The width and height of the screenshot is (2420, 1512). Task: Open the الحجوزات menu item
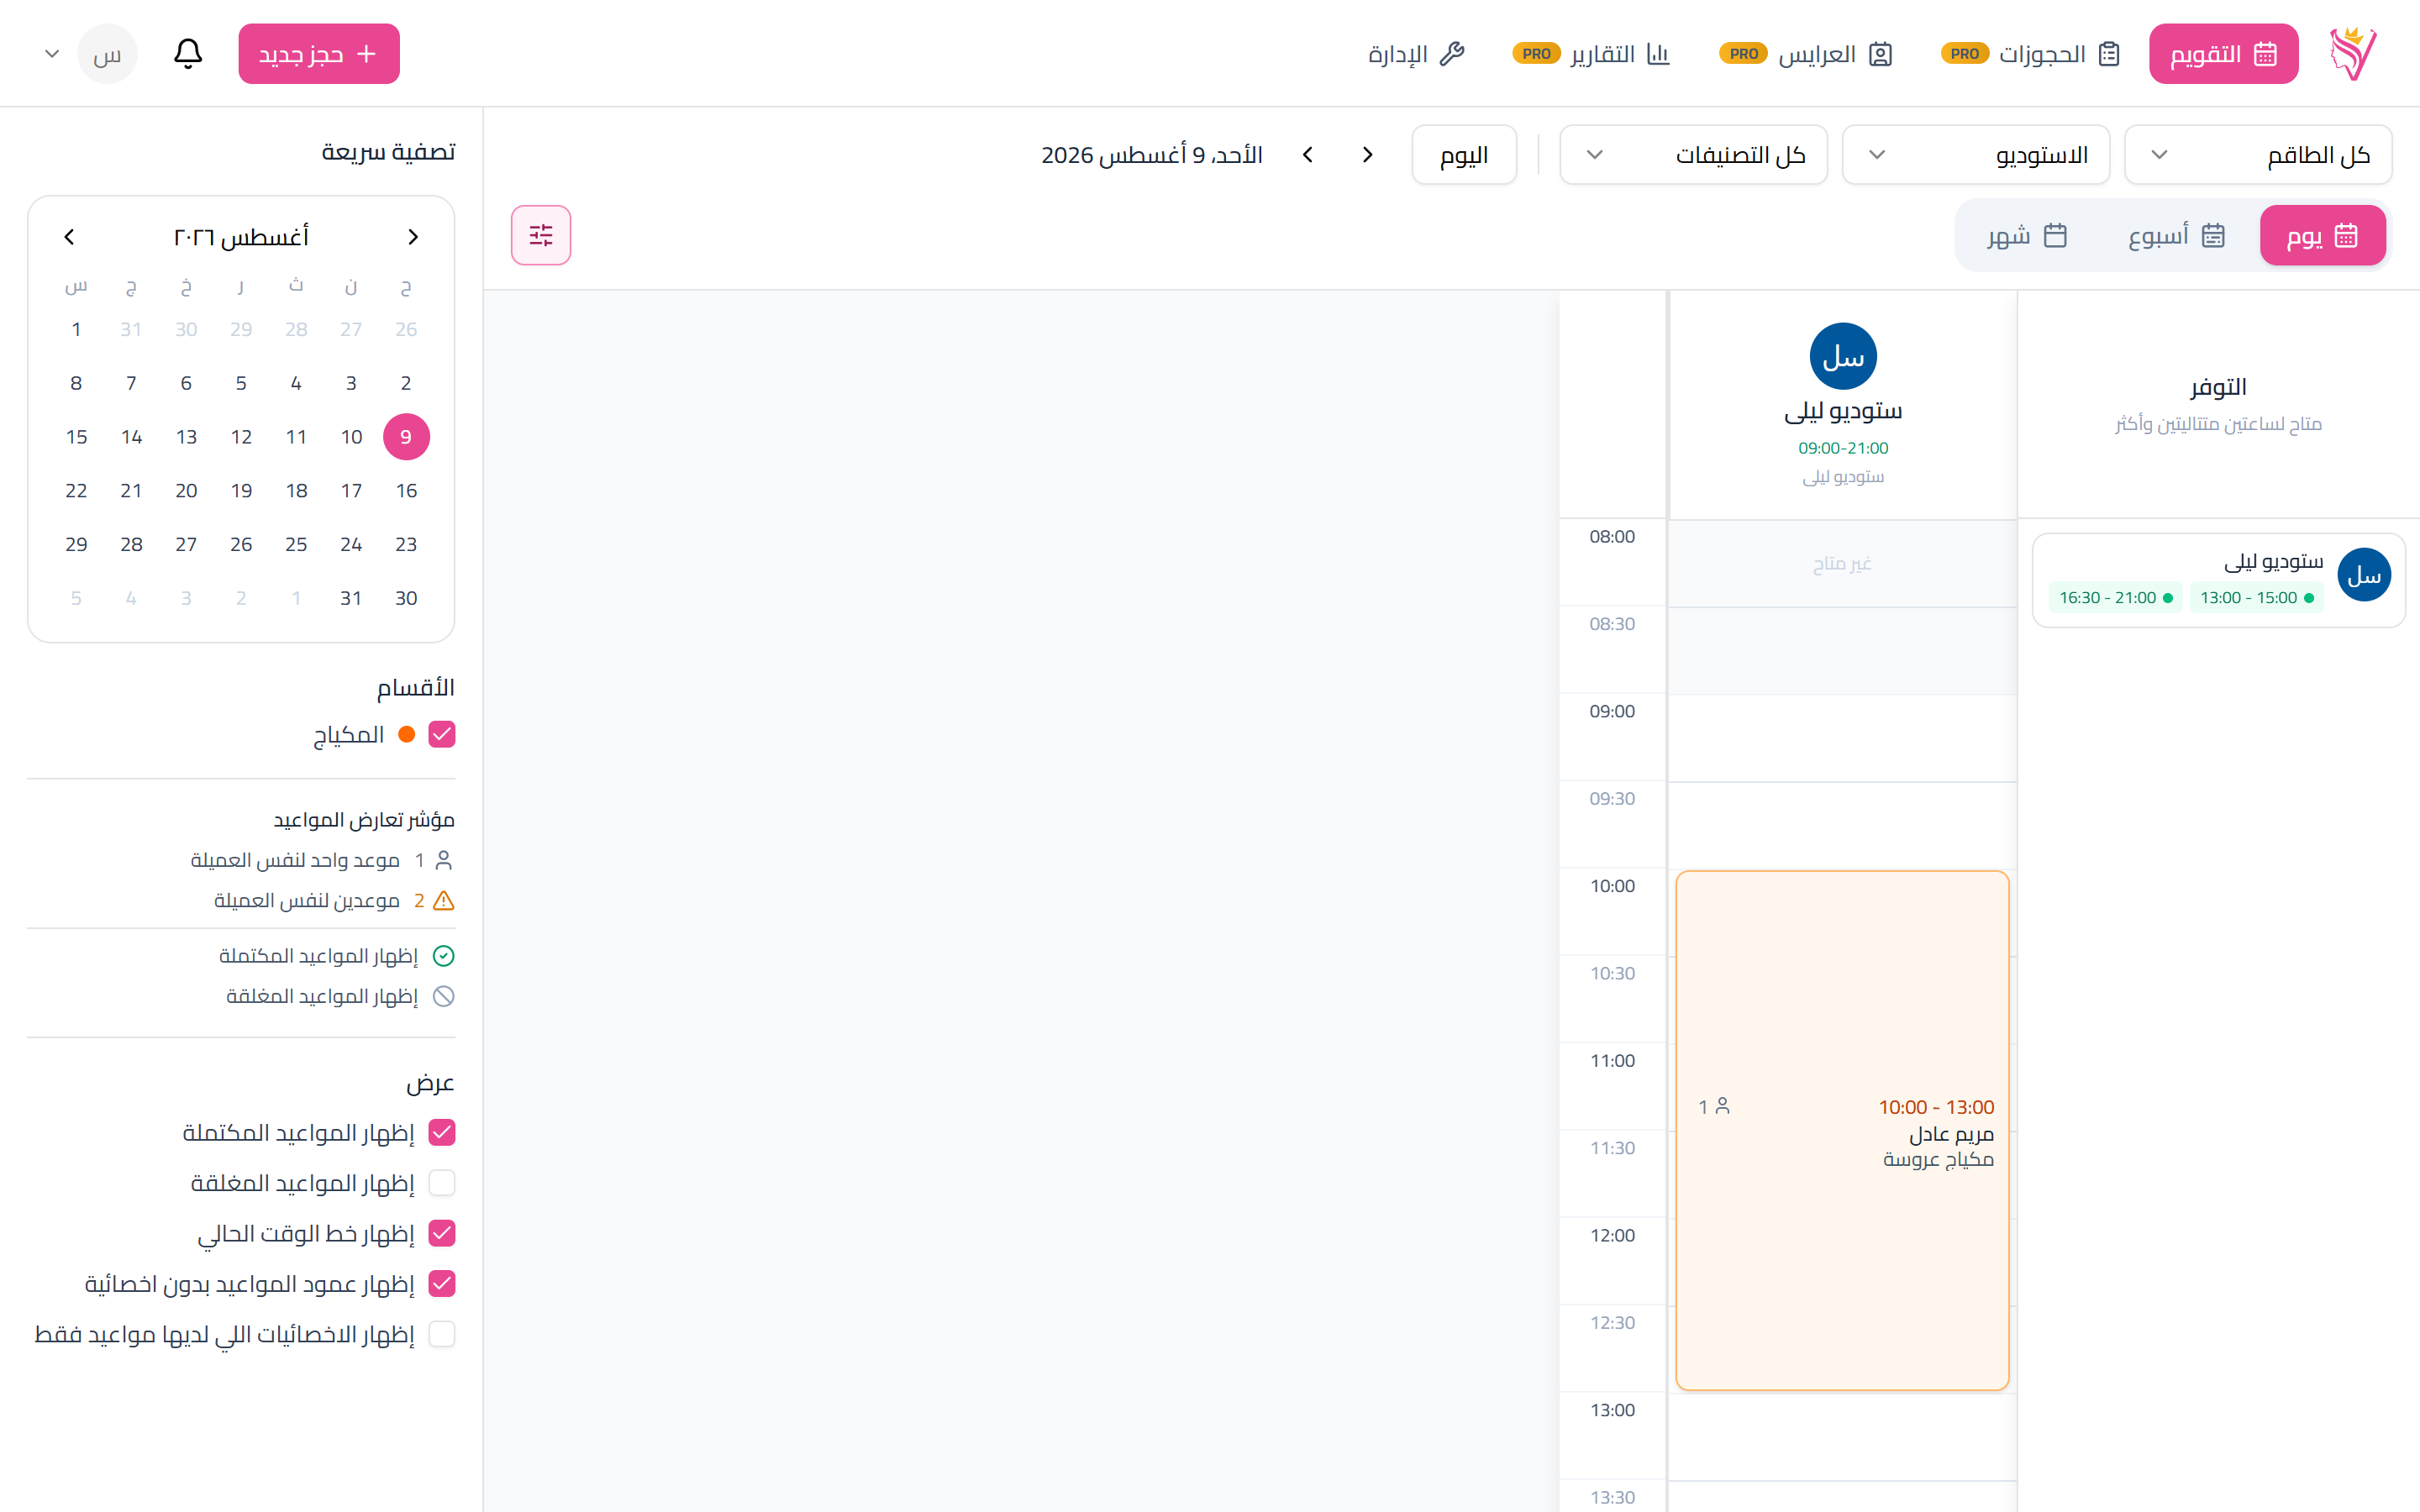(x=2031, y=54)
